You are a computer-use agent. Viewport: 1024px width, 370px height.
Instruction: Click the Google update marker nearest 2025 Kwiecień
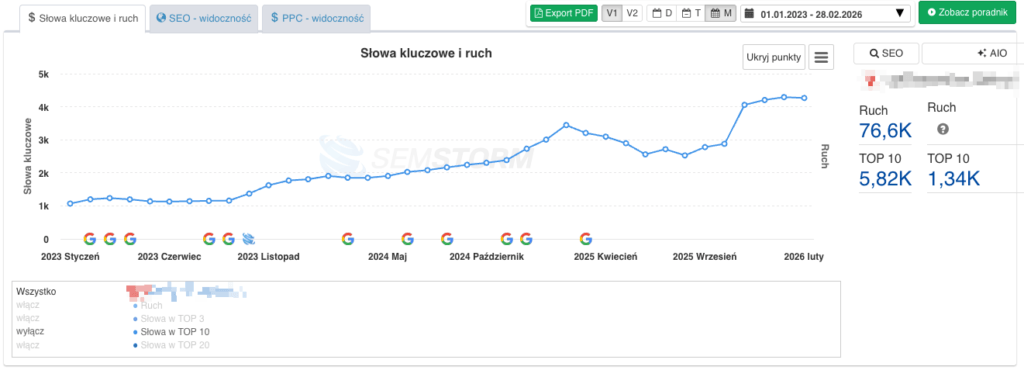pyautogui.click(x=586, y=239)
